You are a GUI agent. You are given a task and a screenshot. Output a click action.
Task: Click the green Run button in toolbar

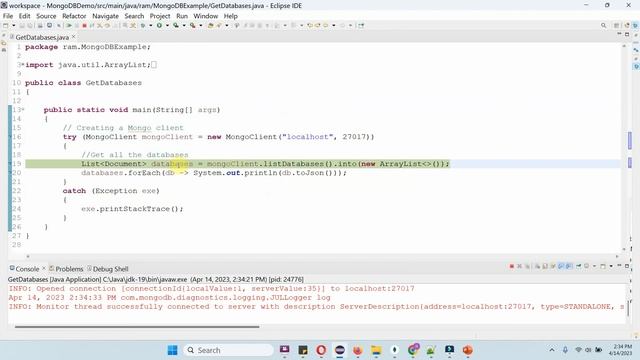tap(159, 25)
